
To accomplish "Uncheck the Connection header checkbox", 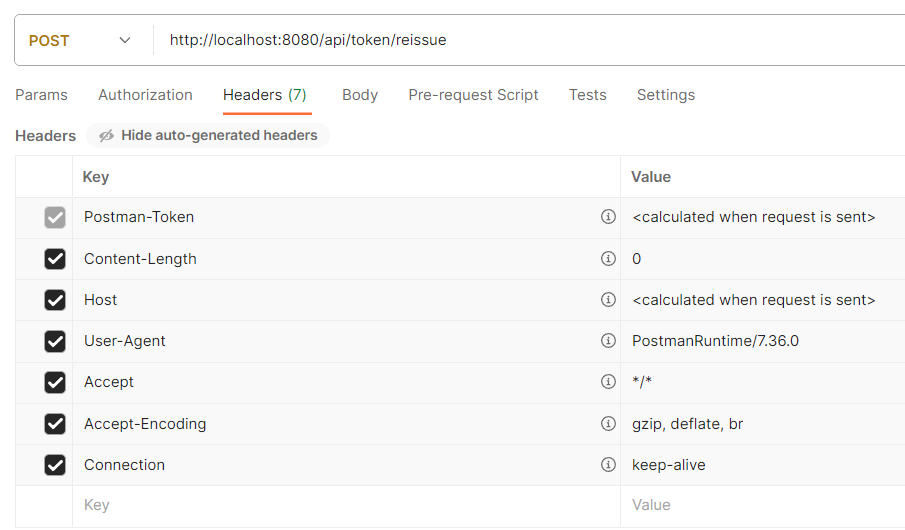I will (55, 465).
